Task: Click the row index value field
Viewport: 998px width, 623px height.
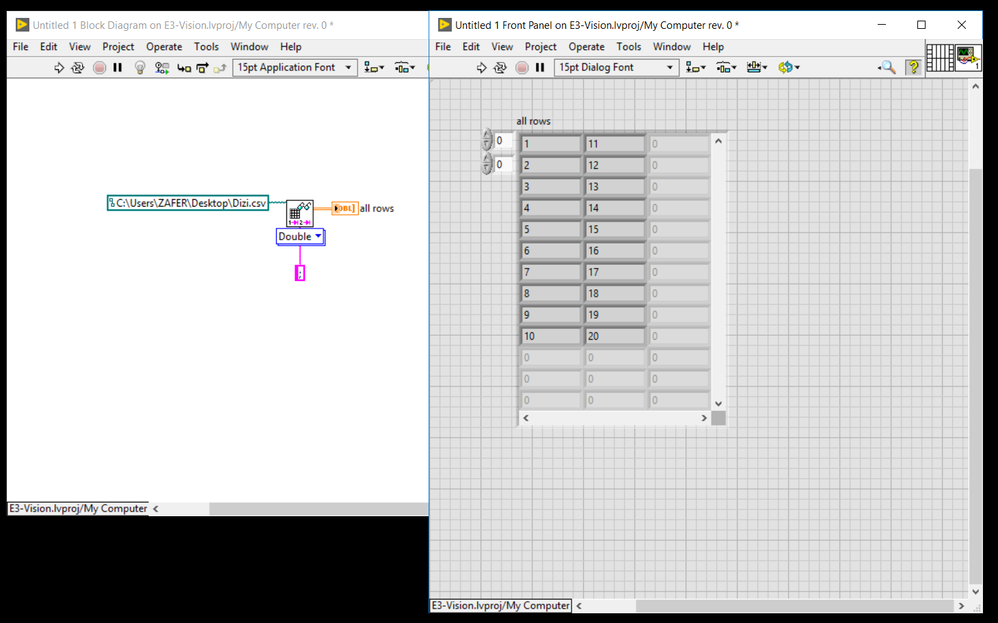Action: [503, 141]
